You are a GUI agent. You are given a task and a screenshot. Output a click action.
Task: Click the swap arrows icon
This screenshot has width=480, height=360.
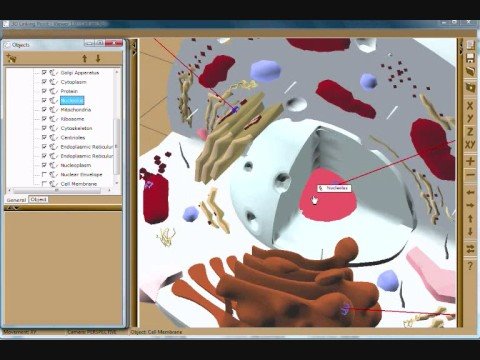[470, 249]
